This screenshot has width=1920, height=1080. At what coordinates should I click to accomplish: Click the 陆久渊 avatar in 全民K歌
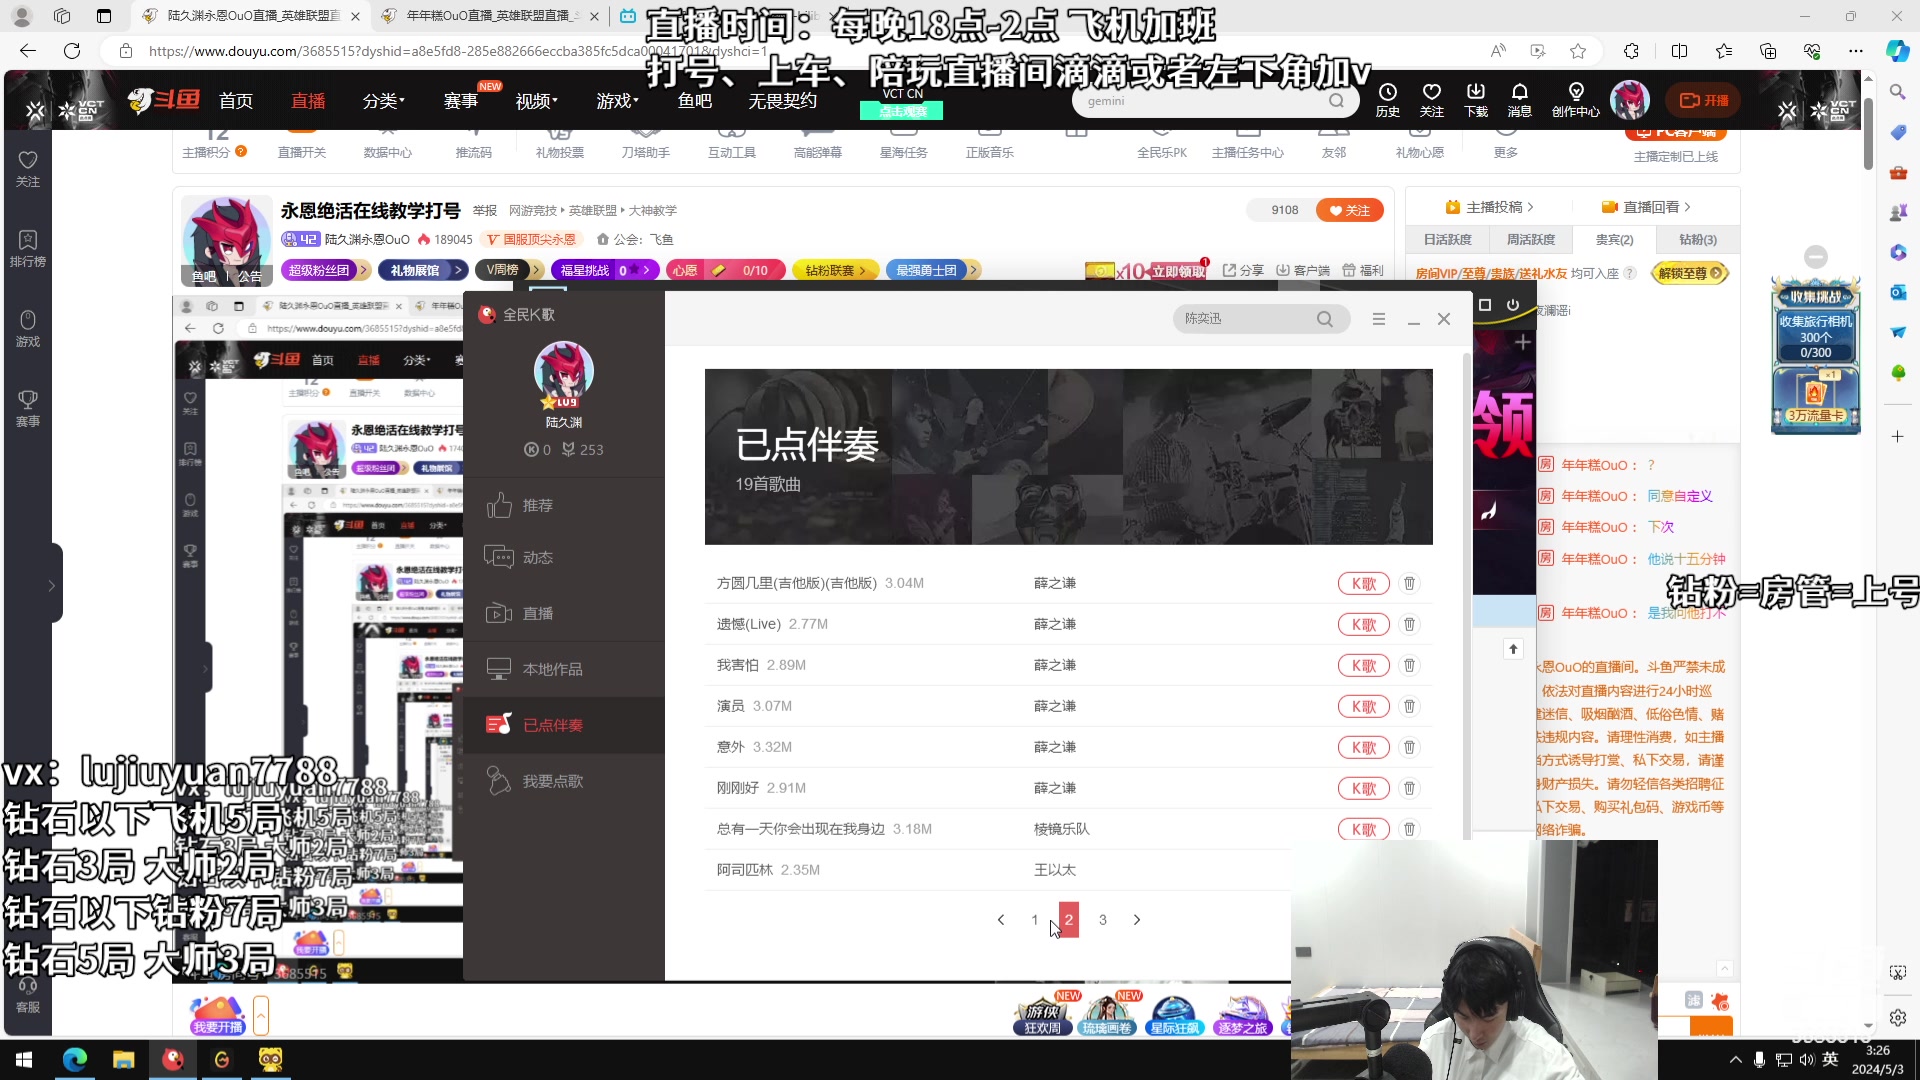pyautogui.click(x=564, y=372)
